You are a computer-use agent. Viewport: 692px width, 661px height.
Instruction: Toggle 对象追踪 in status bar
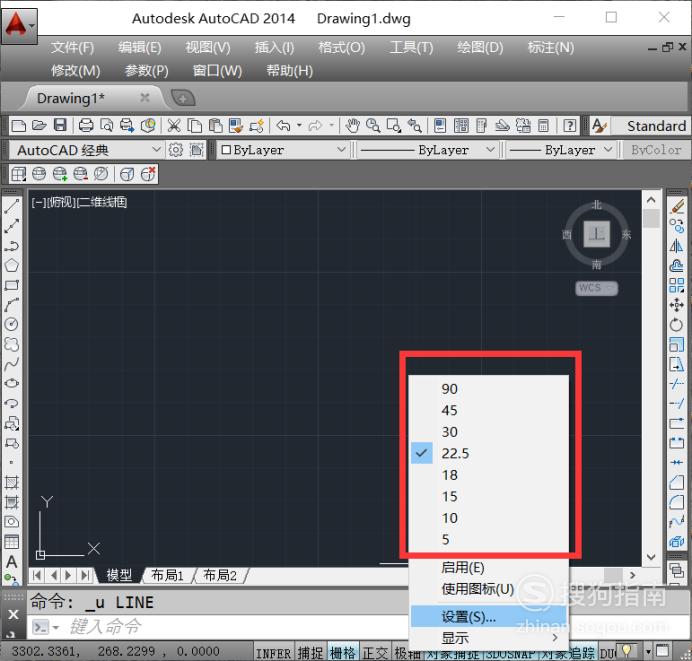[x=569, y=653]
